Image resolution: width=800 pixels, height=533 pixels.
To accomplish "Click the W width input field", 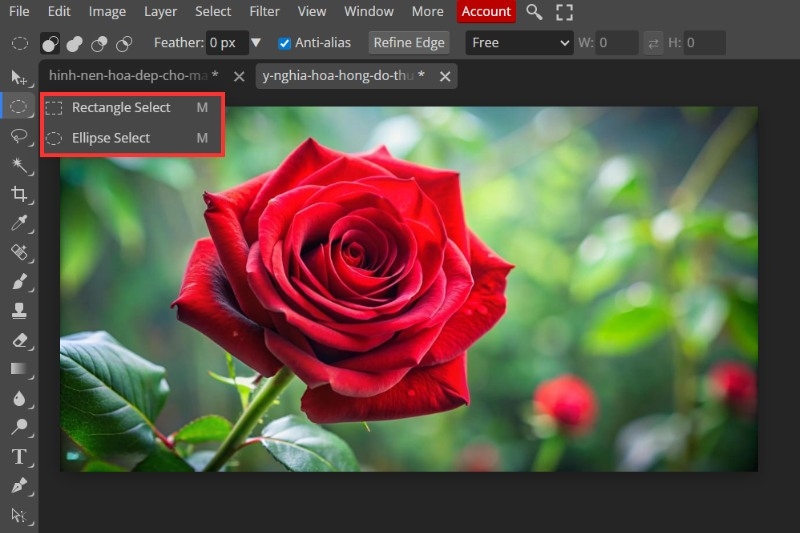I will (616, 43).
